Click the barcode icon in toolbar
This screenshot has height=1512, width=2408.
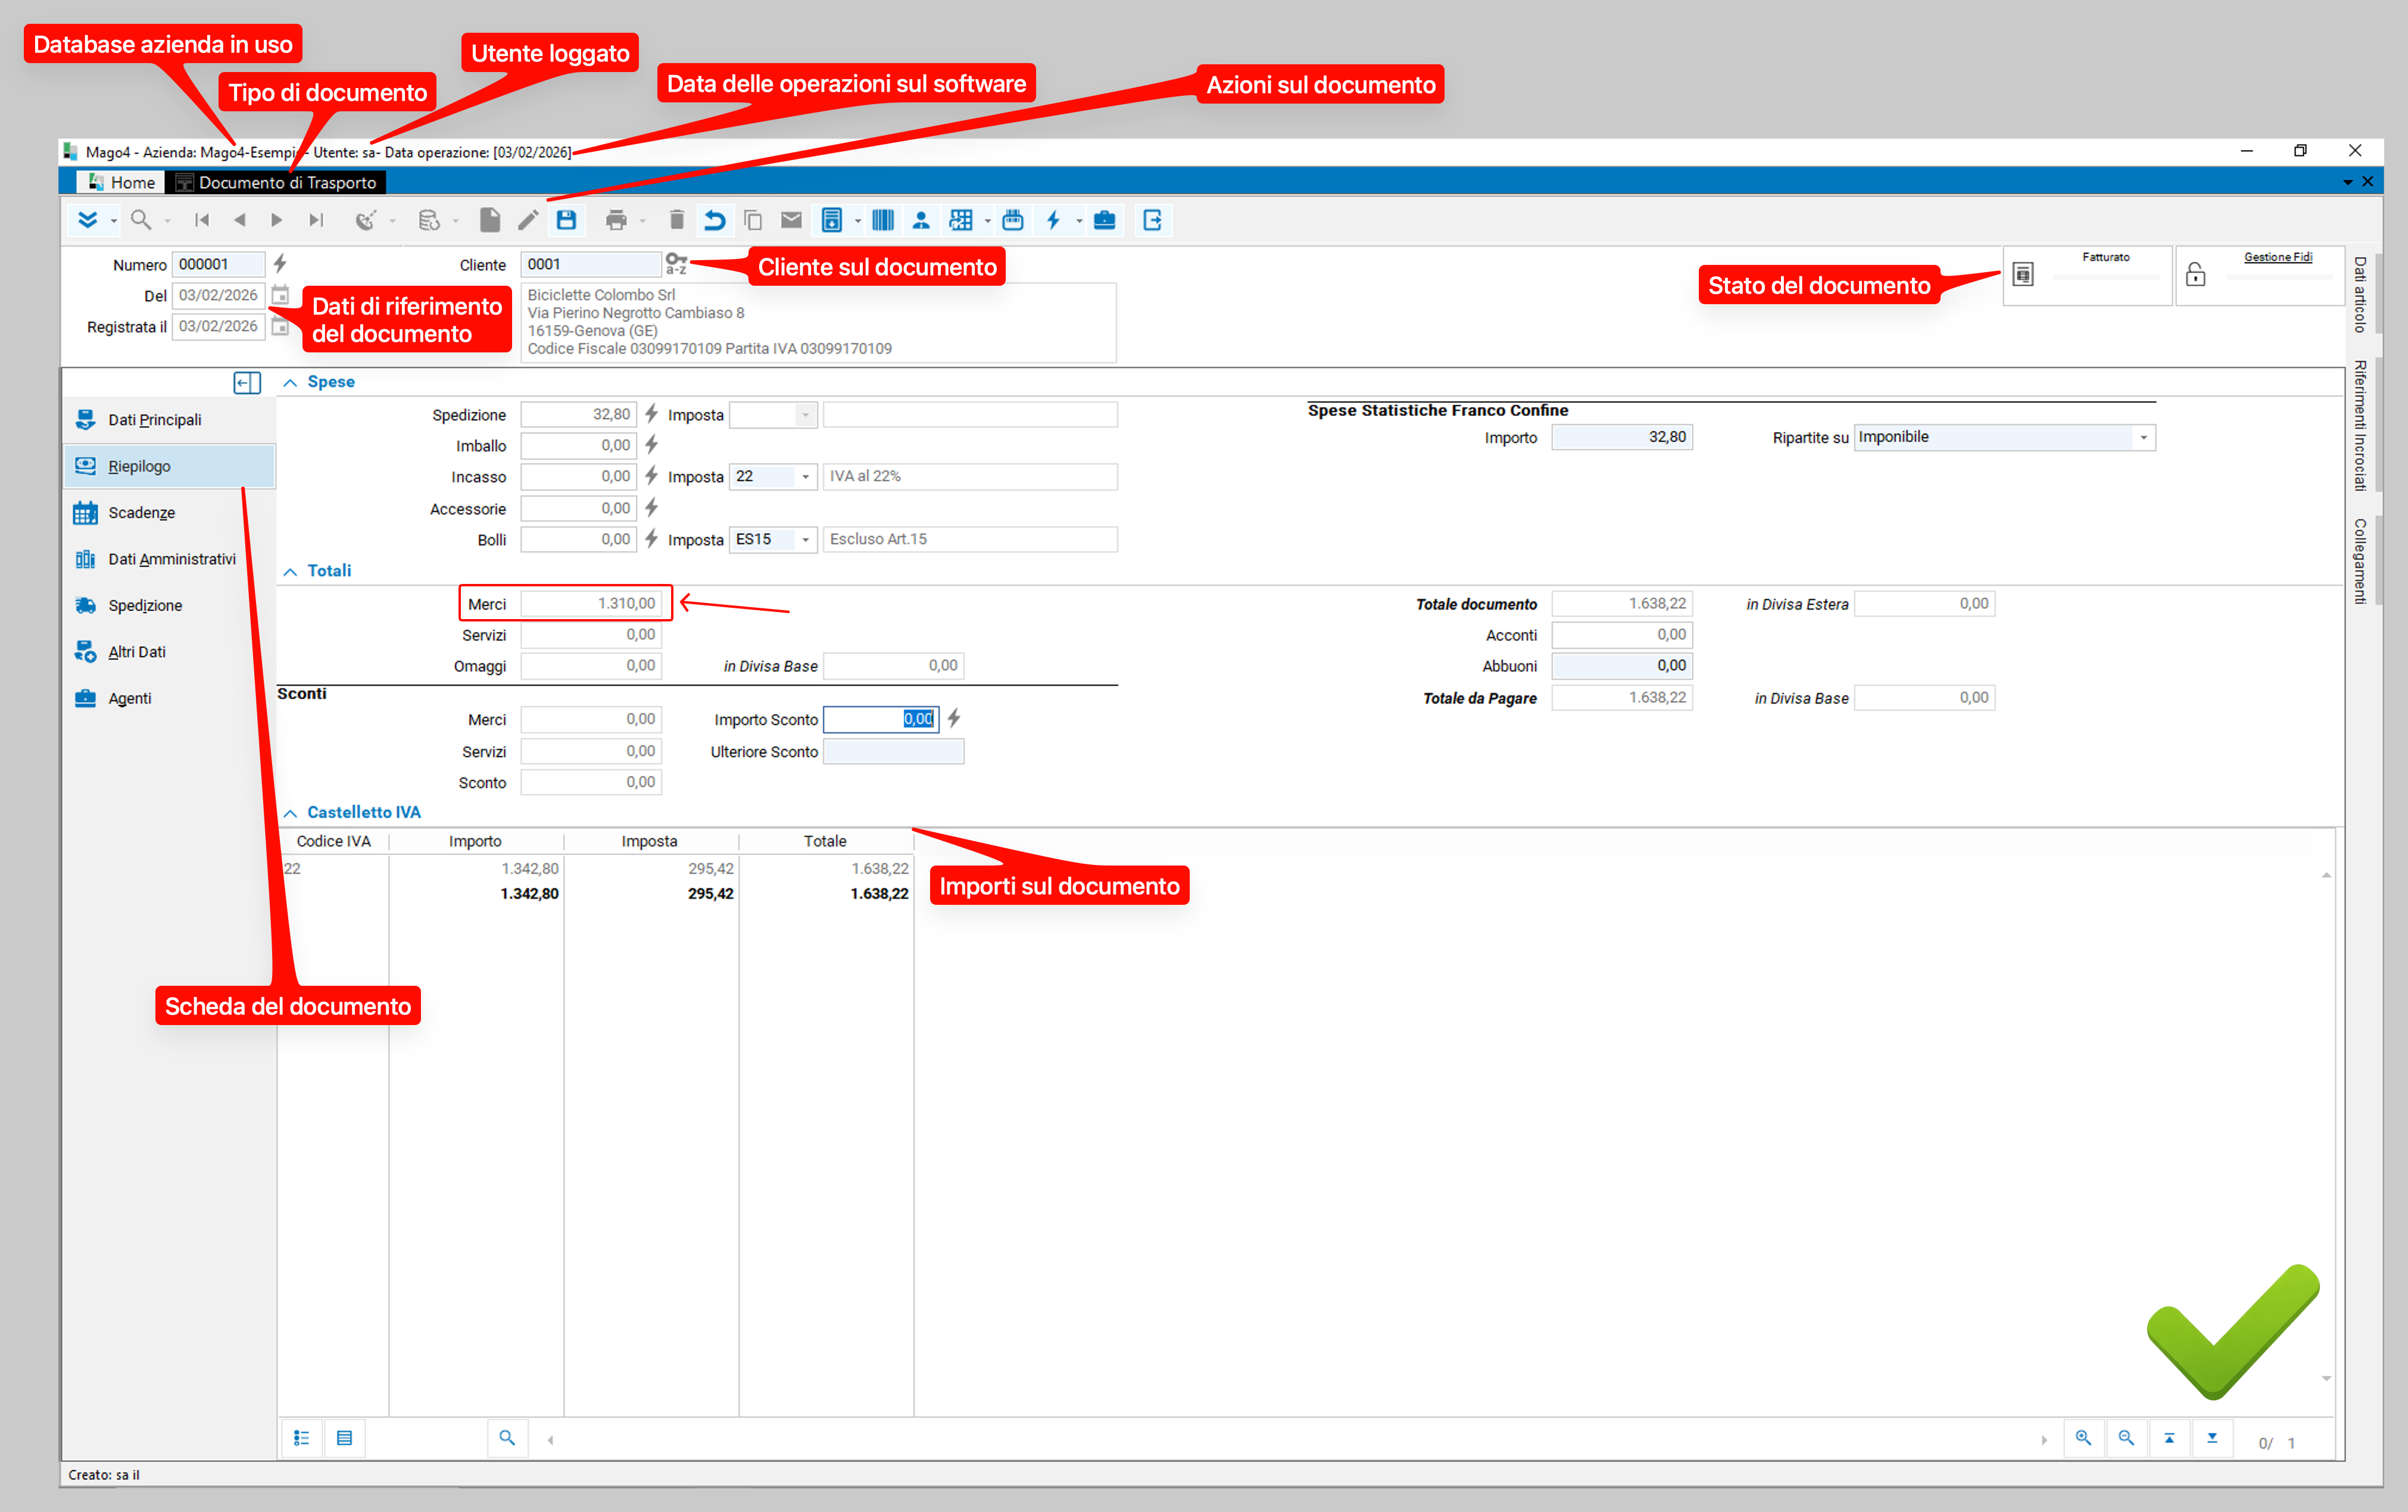882,220
